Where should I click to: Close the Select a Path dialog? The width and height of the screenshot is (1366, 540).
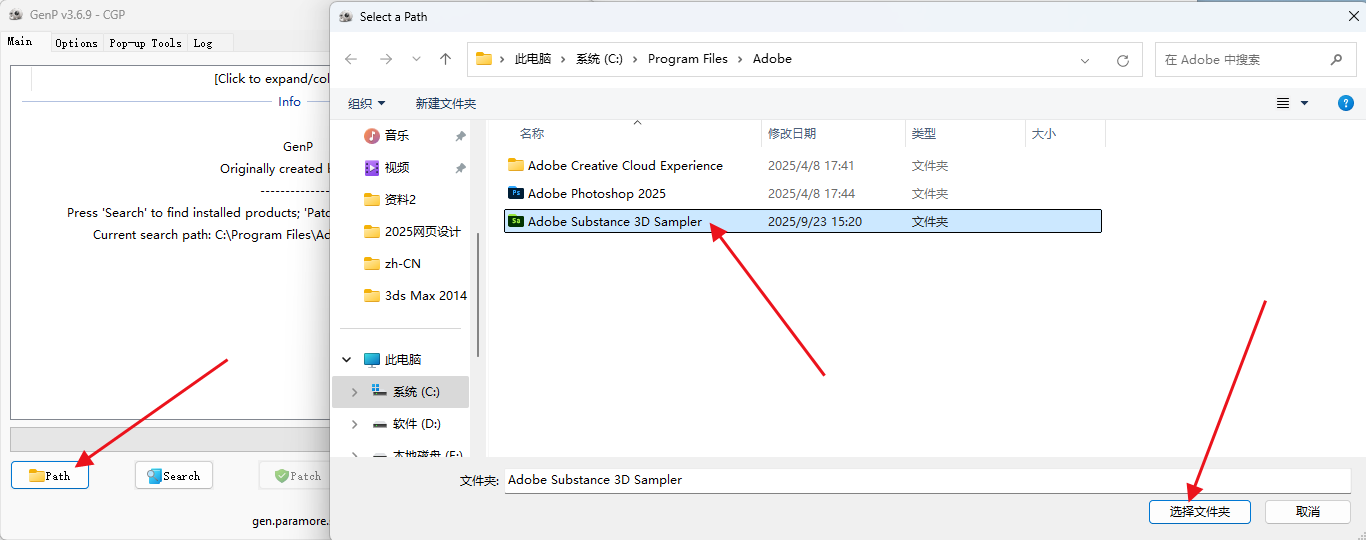[x=1353, y=16]
